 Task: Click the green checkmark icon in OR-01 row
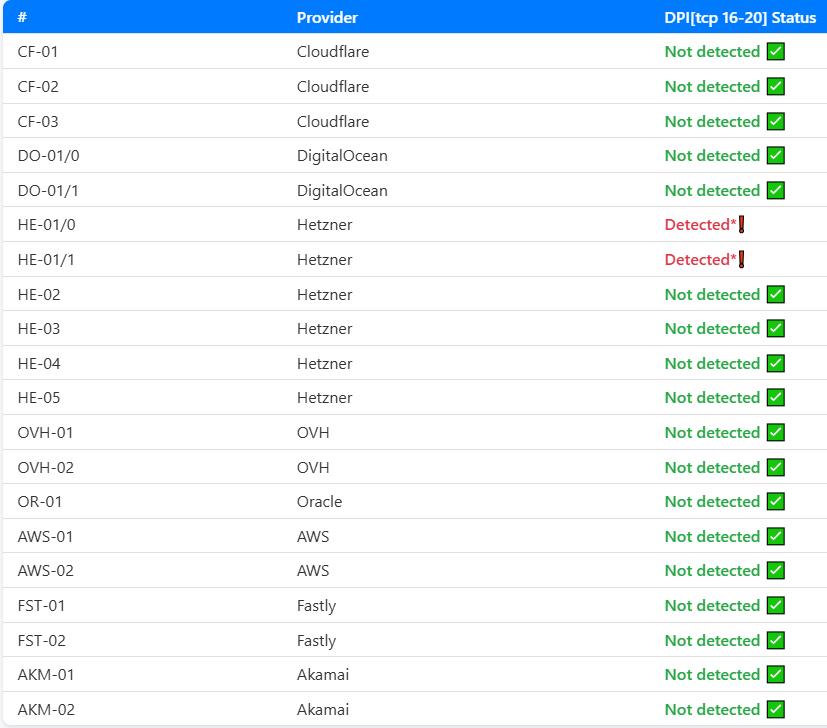click(x=775, y=502)
